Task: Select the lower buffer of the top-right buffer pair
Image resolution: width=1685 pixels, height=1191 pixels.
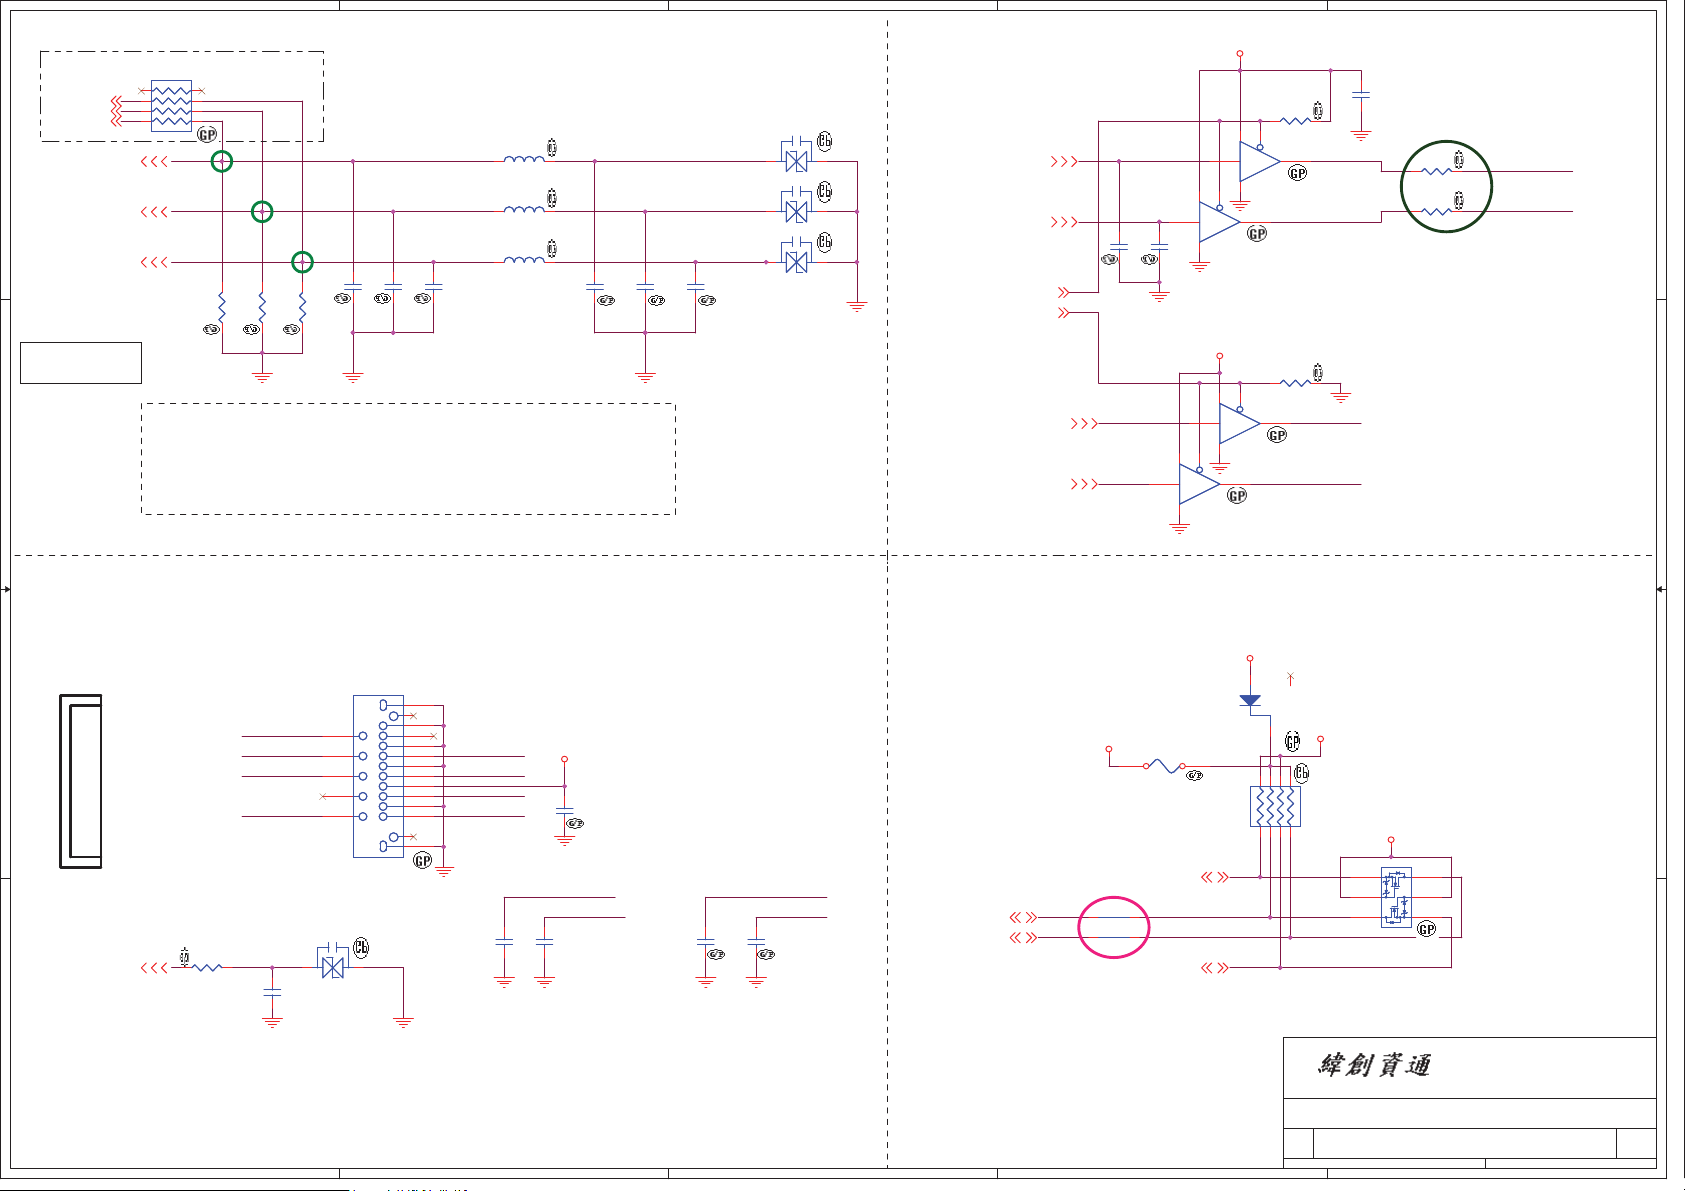Action: click(1220, 222)
